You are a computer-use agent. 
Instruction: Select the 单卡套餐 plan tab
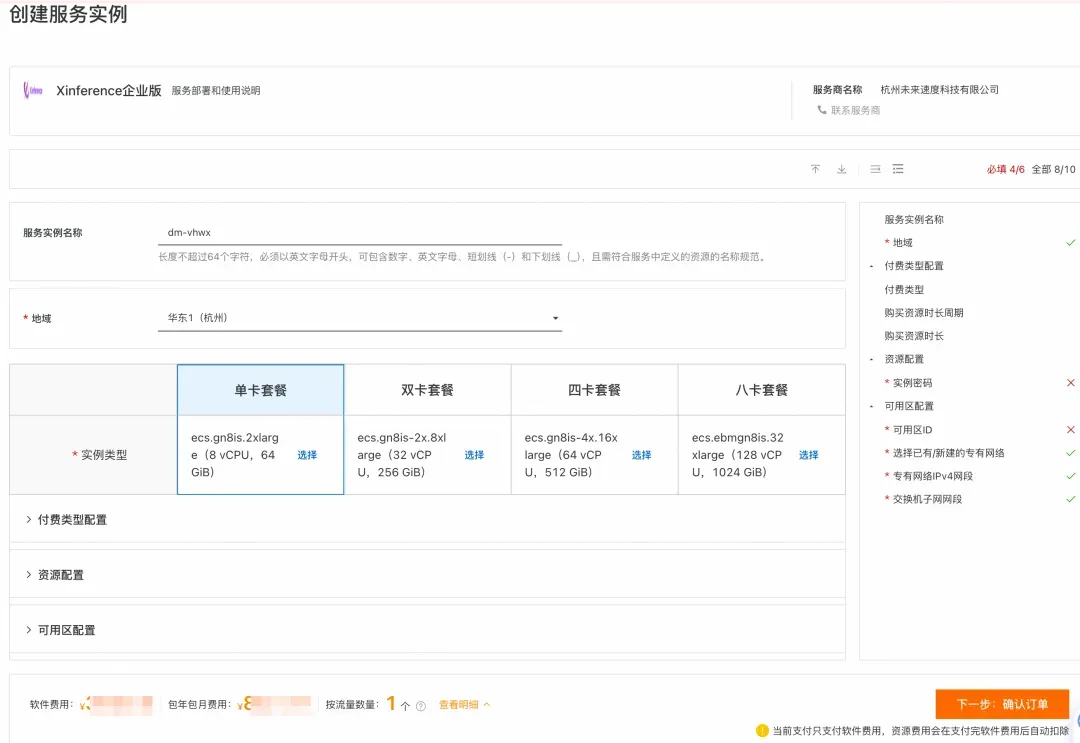pos(260,390)
